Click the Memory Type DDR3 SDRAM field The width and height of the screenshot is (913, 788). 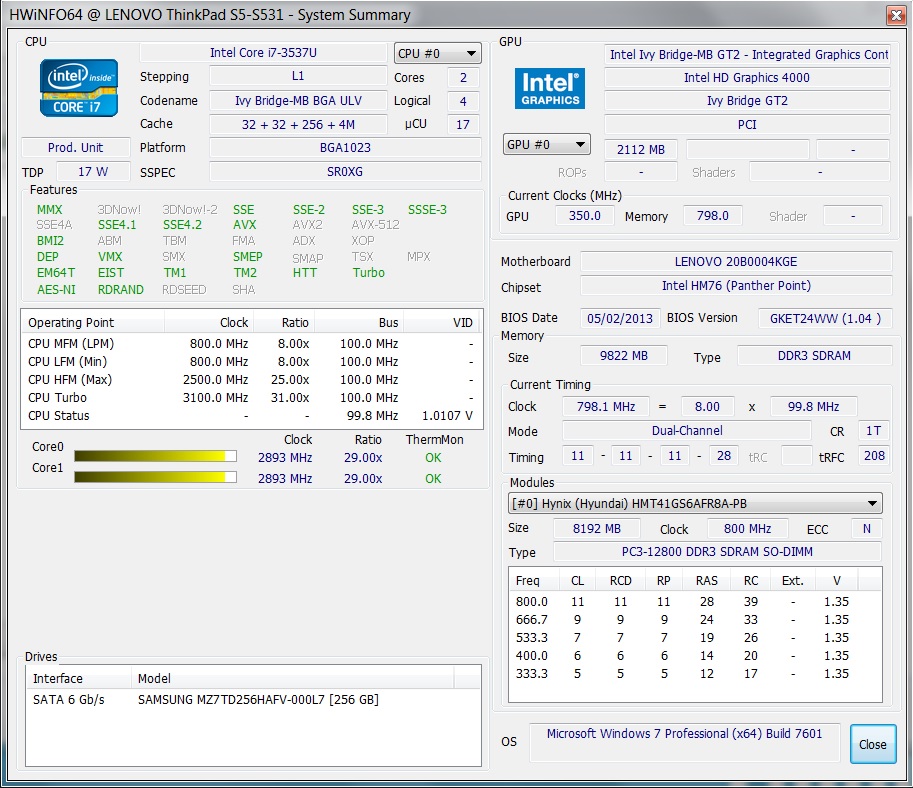pyautogui.click(x=815, y=356)
